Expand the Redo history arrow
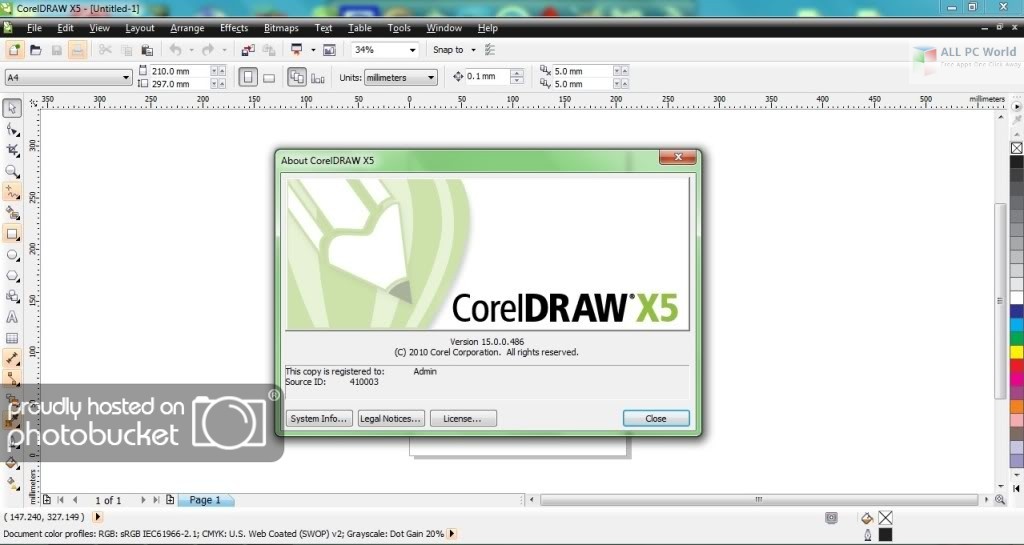Viewport: 1024px width, 545px height. click(224, 50)
